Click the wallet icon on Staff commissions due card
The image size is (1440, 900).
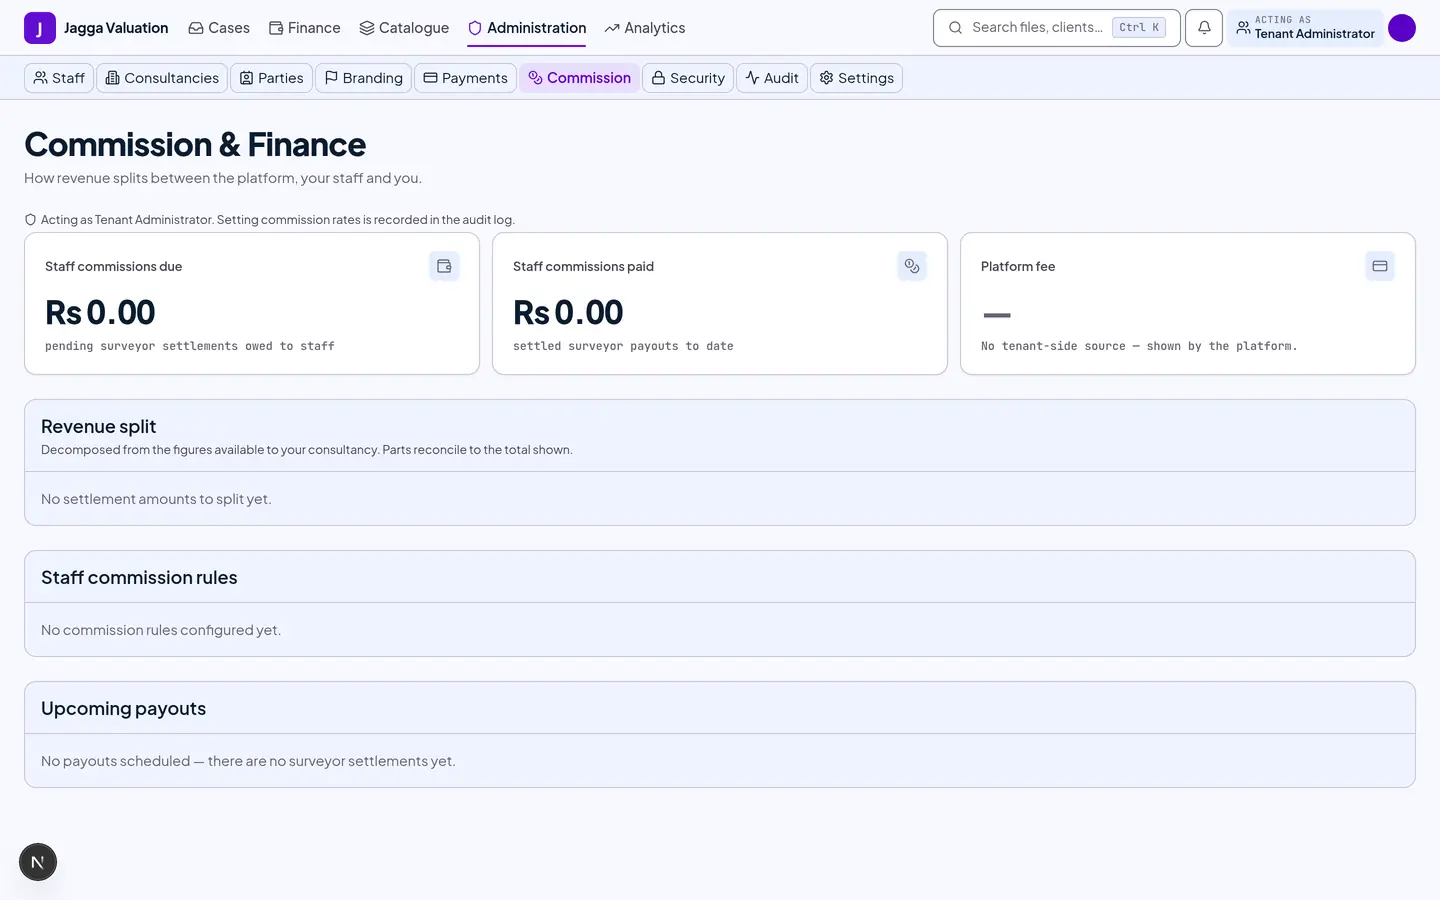[444, 266]
